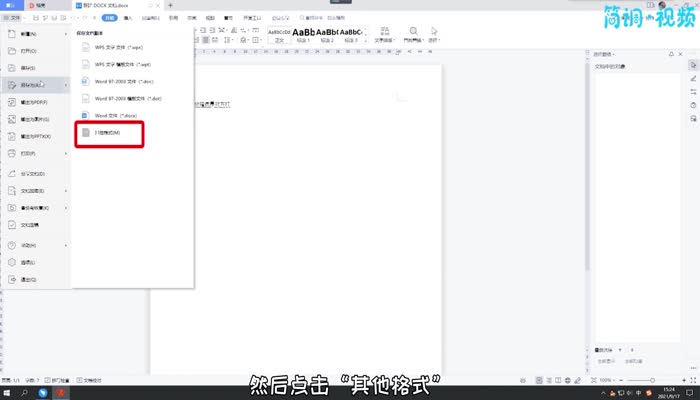Open the Select tool dropdown in ribbon
The image size is (700, 400).
[433, 36]
